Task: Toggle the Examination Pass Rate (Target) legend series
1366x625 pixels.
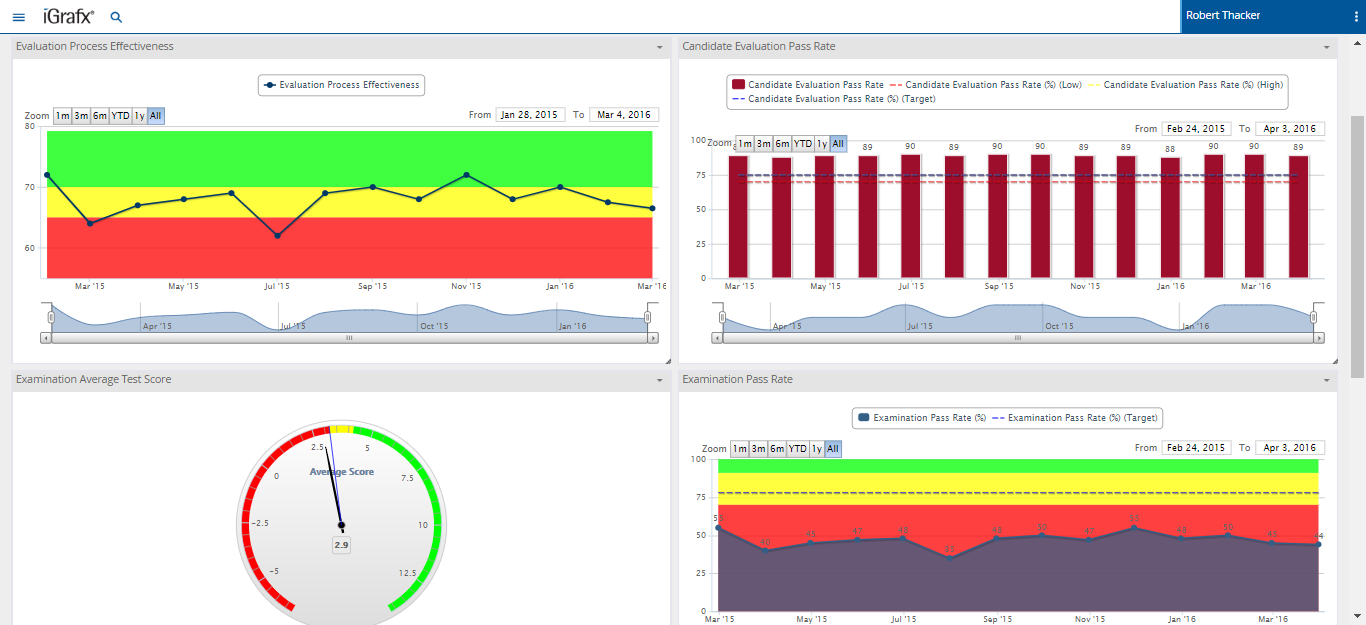Action: click(x=1075, y=418)
